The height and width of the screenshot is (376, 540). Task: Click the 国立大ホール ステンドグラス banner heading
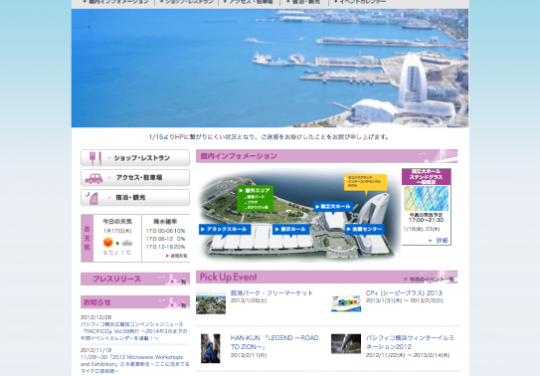426,177
